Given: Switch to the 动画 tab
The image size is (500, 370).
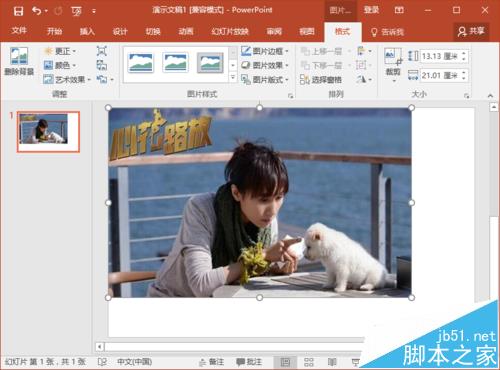Looking at the screenshot, I should 186,31.
